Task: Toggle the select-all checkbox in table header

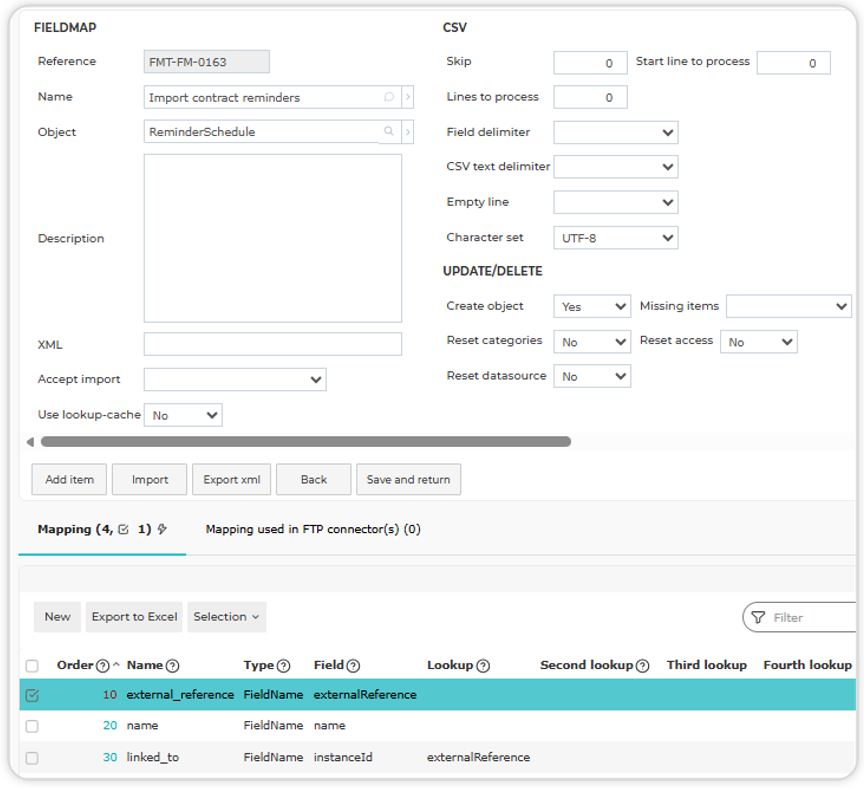Action: (x=32, y=666)
